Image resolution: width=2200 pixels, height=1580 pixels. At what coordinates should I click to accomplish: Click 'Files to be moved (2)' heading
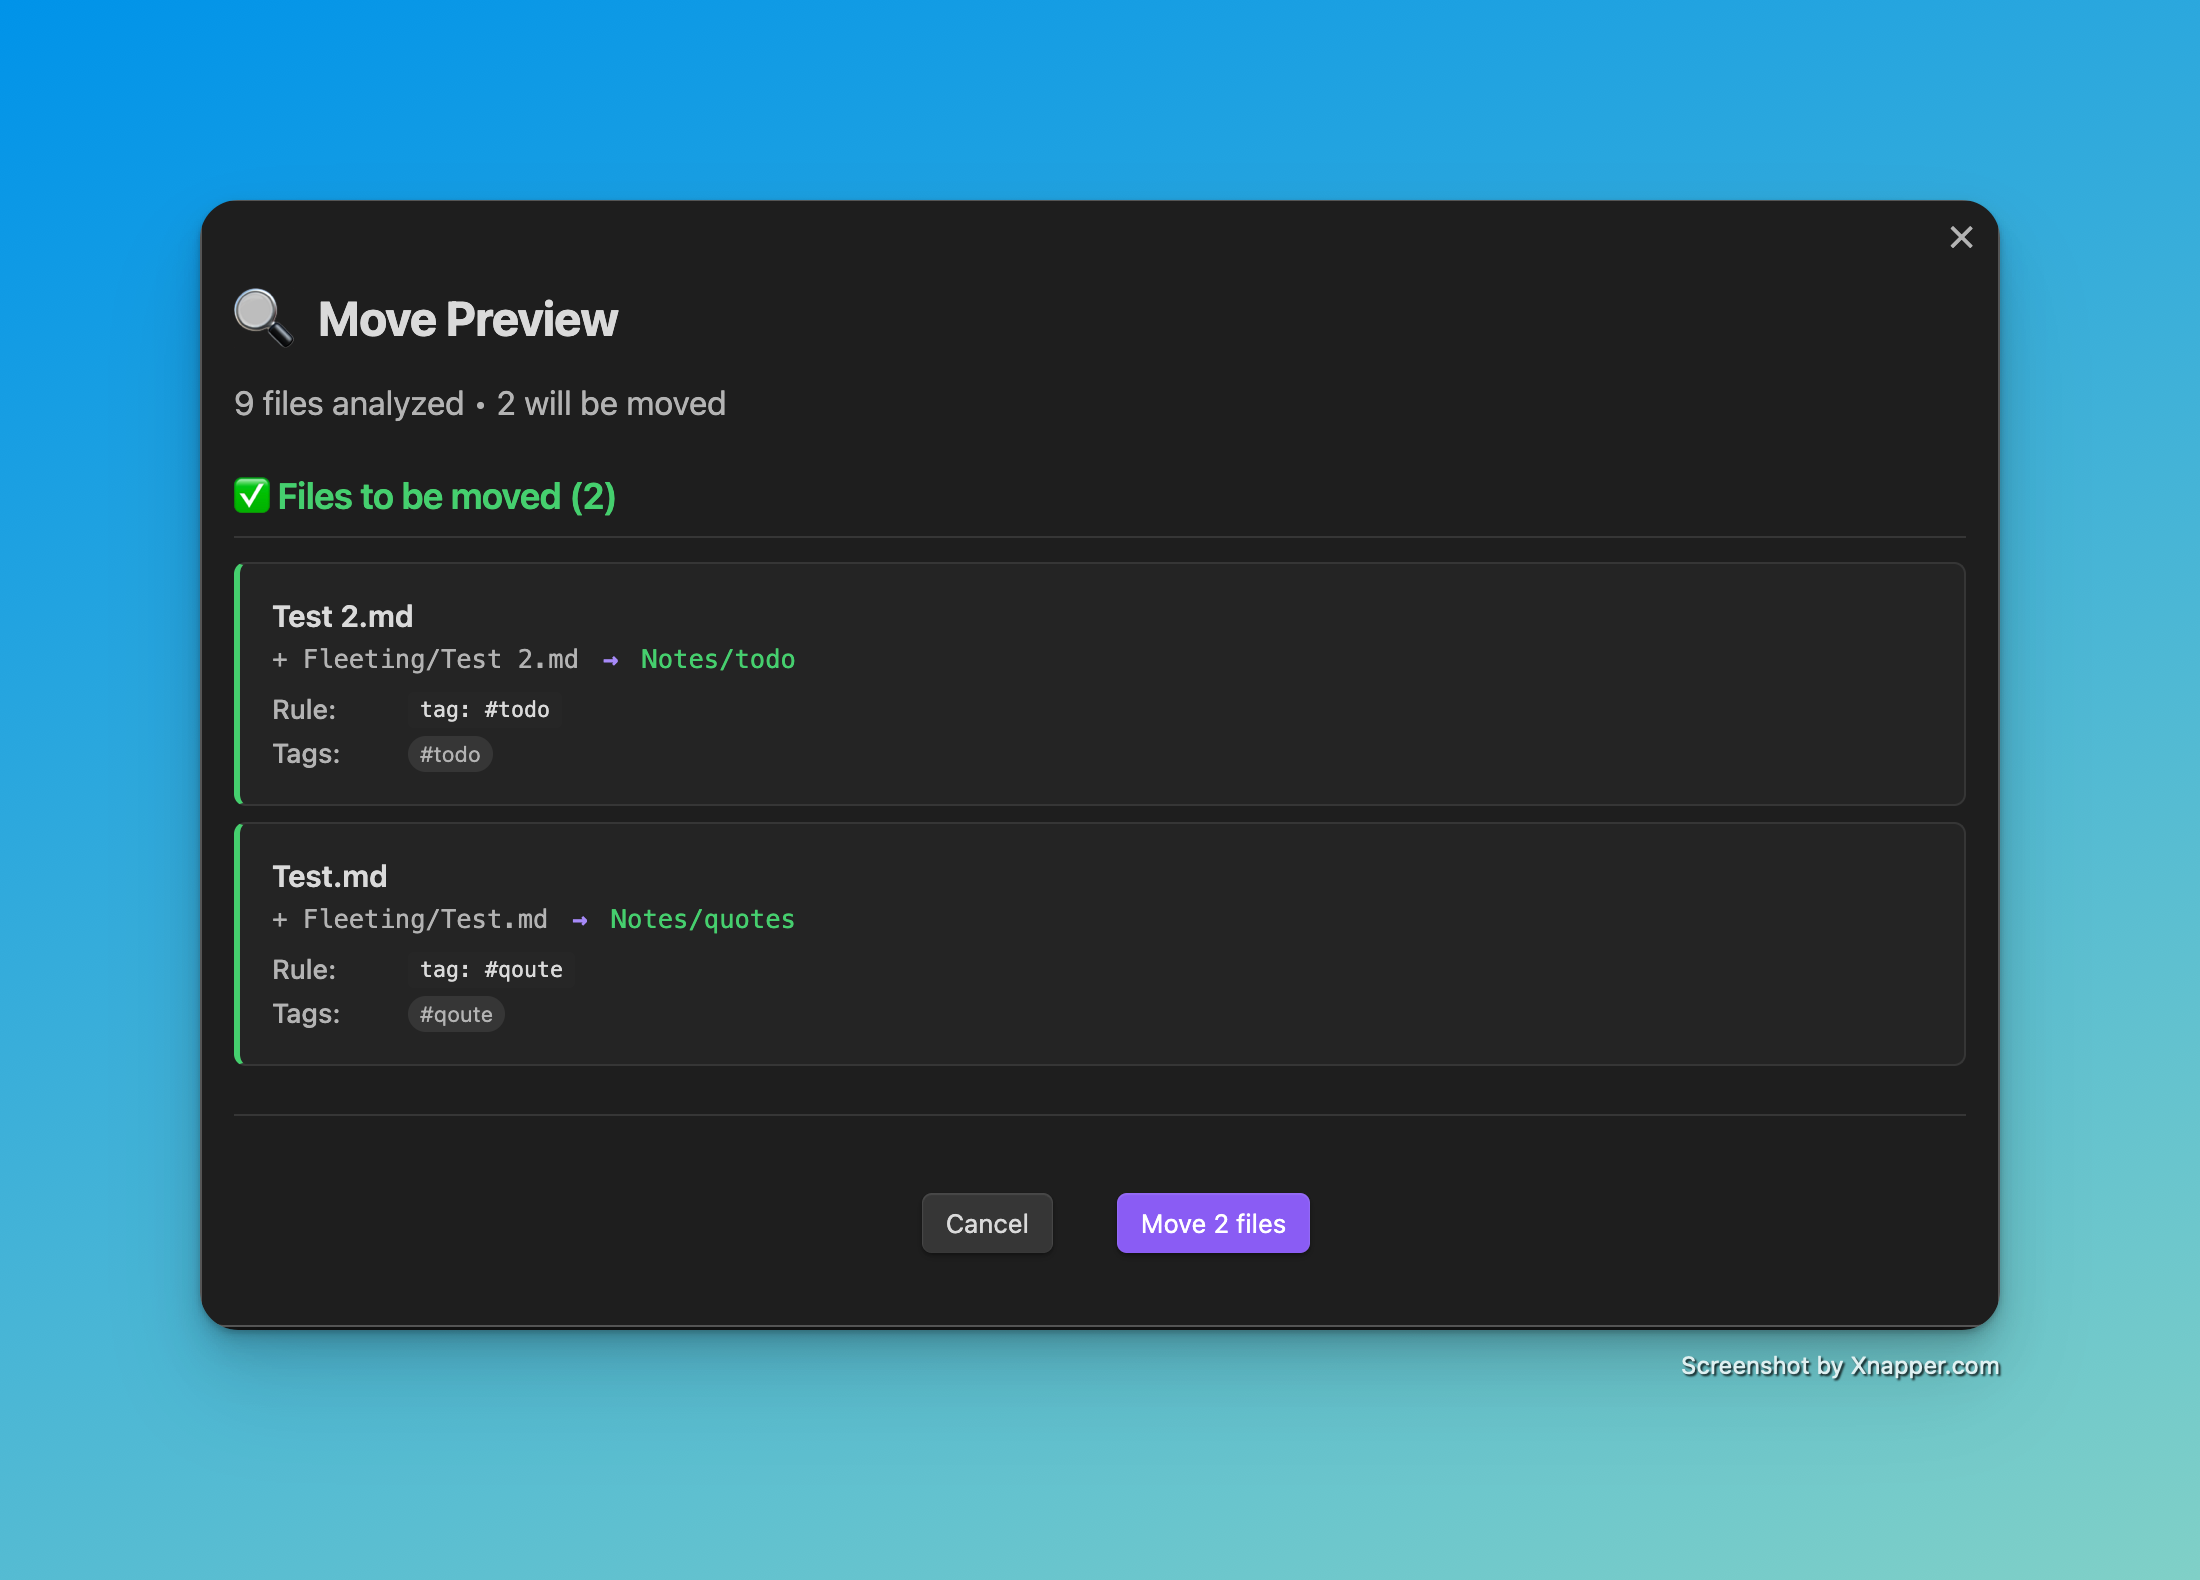[446, 496]
